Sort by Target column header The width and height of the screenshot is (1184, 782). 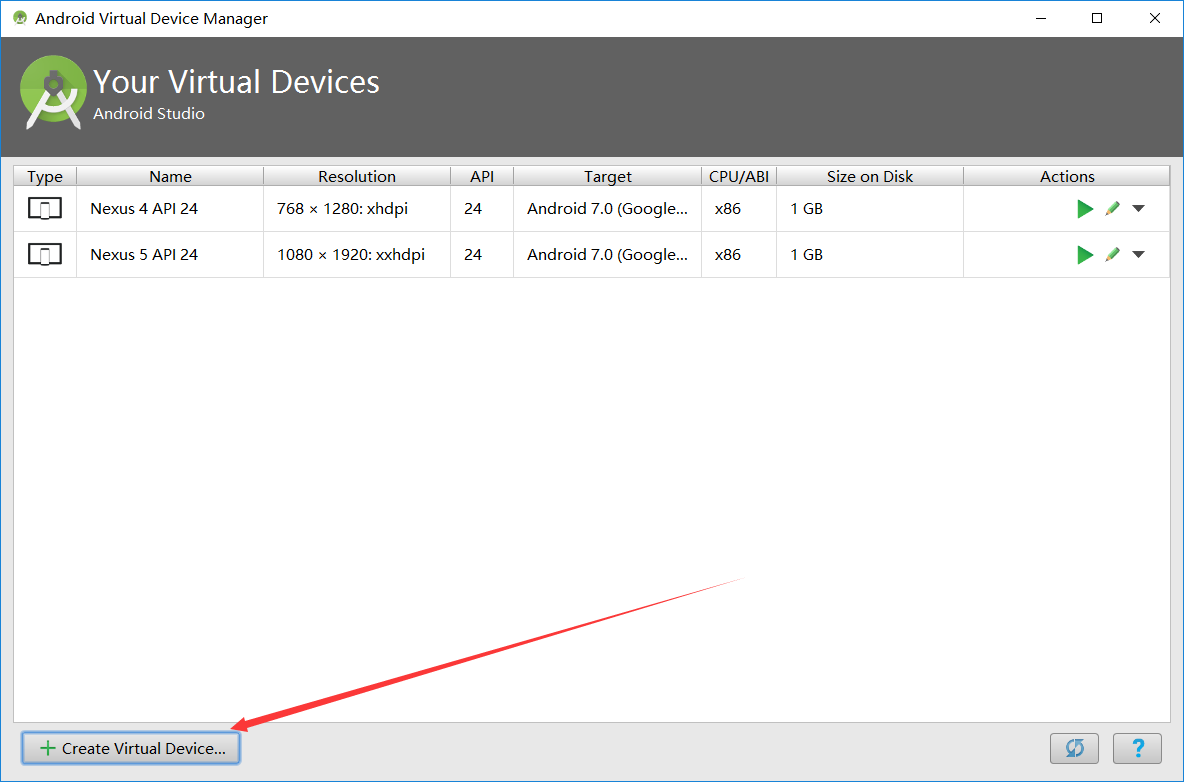click(x=607, y=176)
